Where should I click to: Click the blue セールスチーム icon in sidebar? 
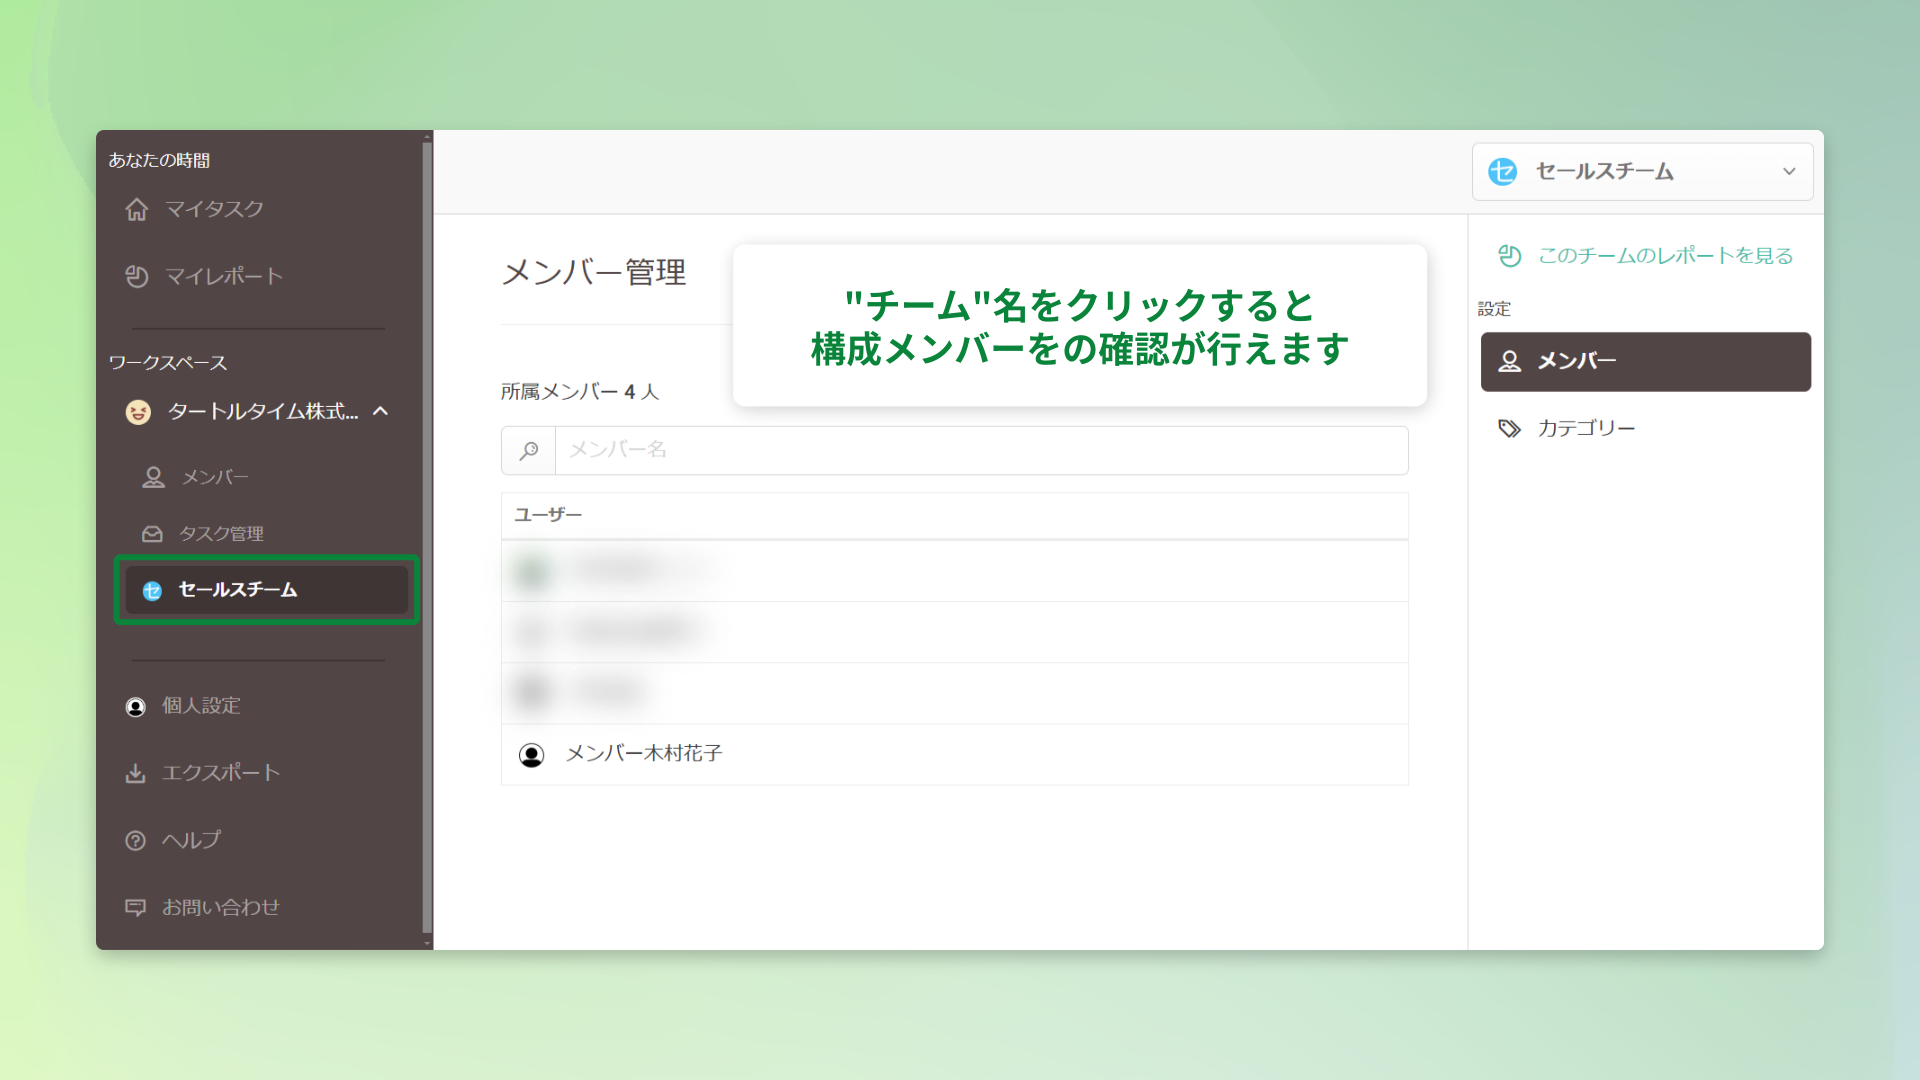tap(152, 591)
